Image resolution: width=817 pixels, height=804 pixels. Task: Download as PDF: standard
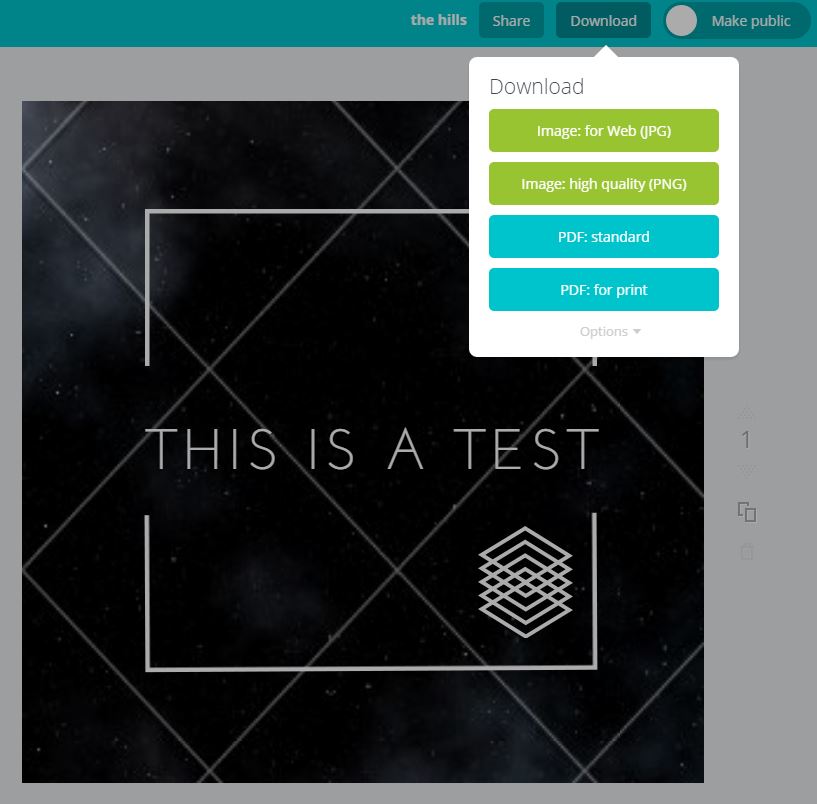(x=603, y=237)
